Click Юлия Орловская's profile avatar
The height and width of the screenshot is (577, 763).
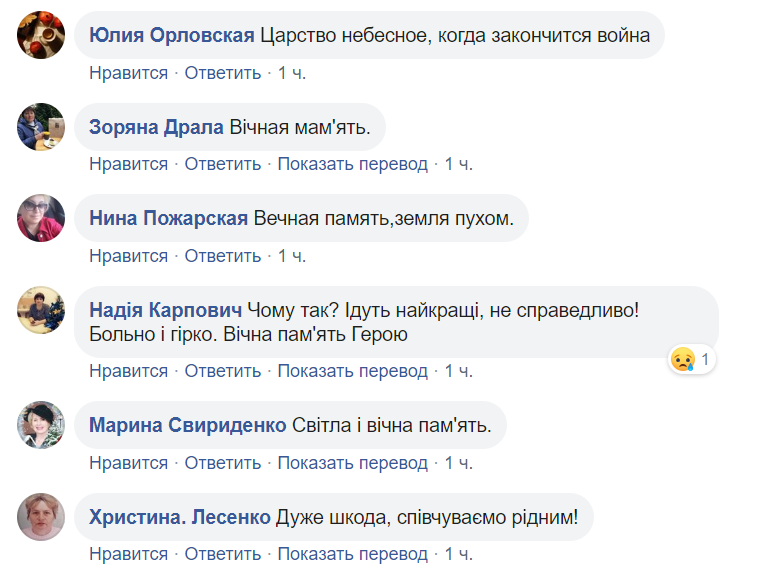click(42, 35)
